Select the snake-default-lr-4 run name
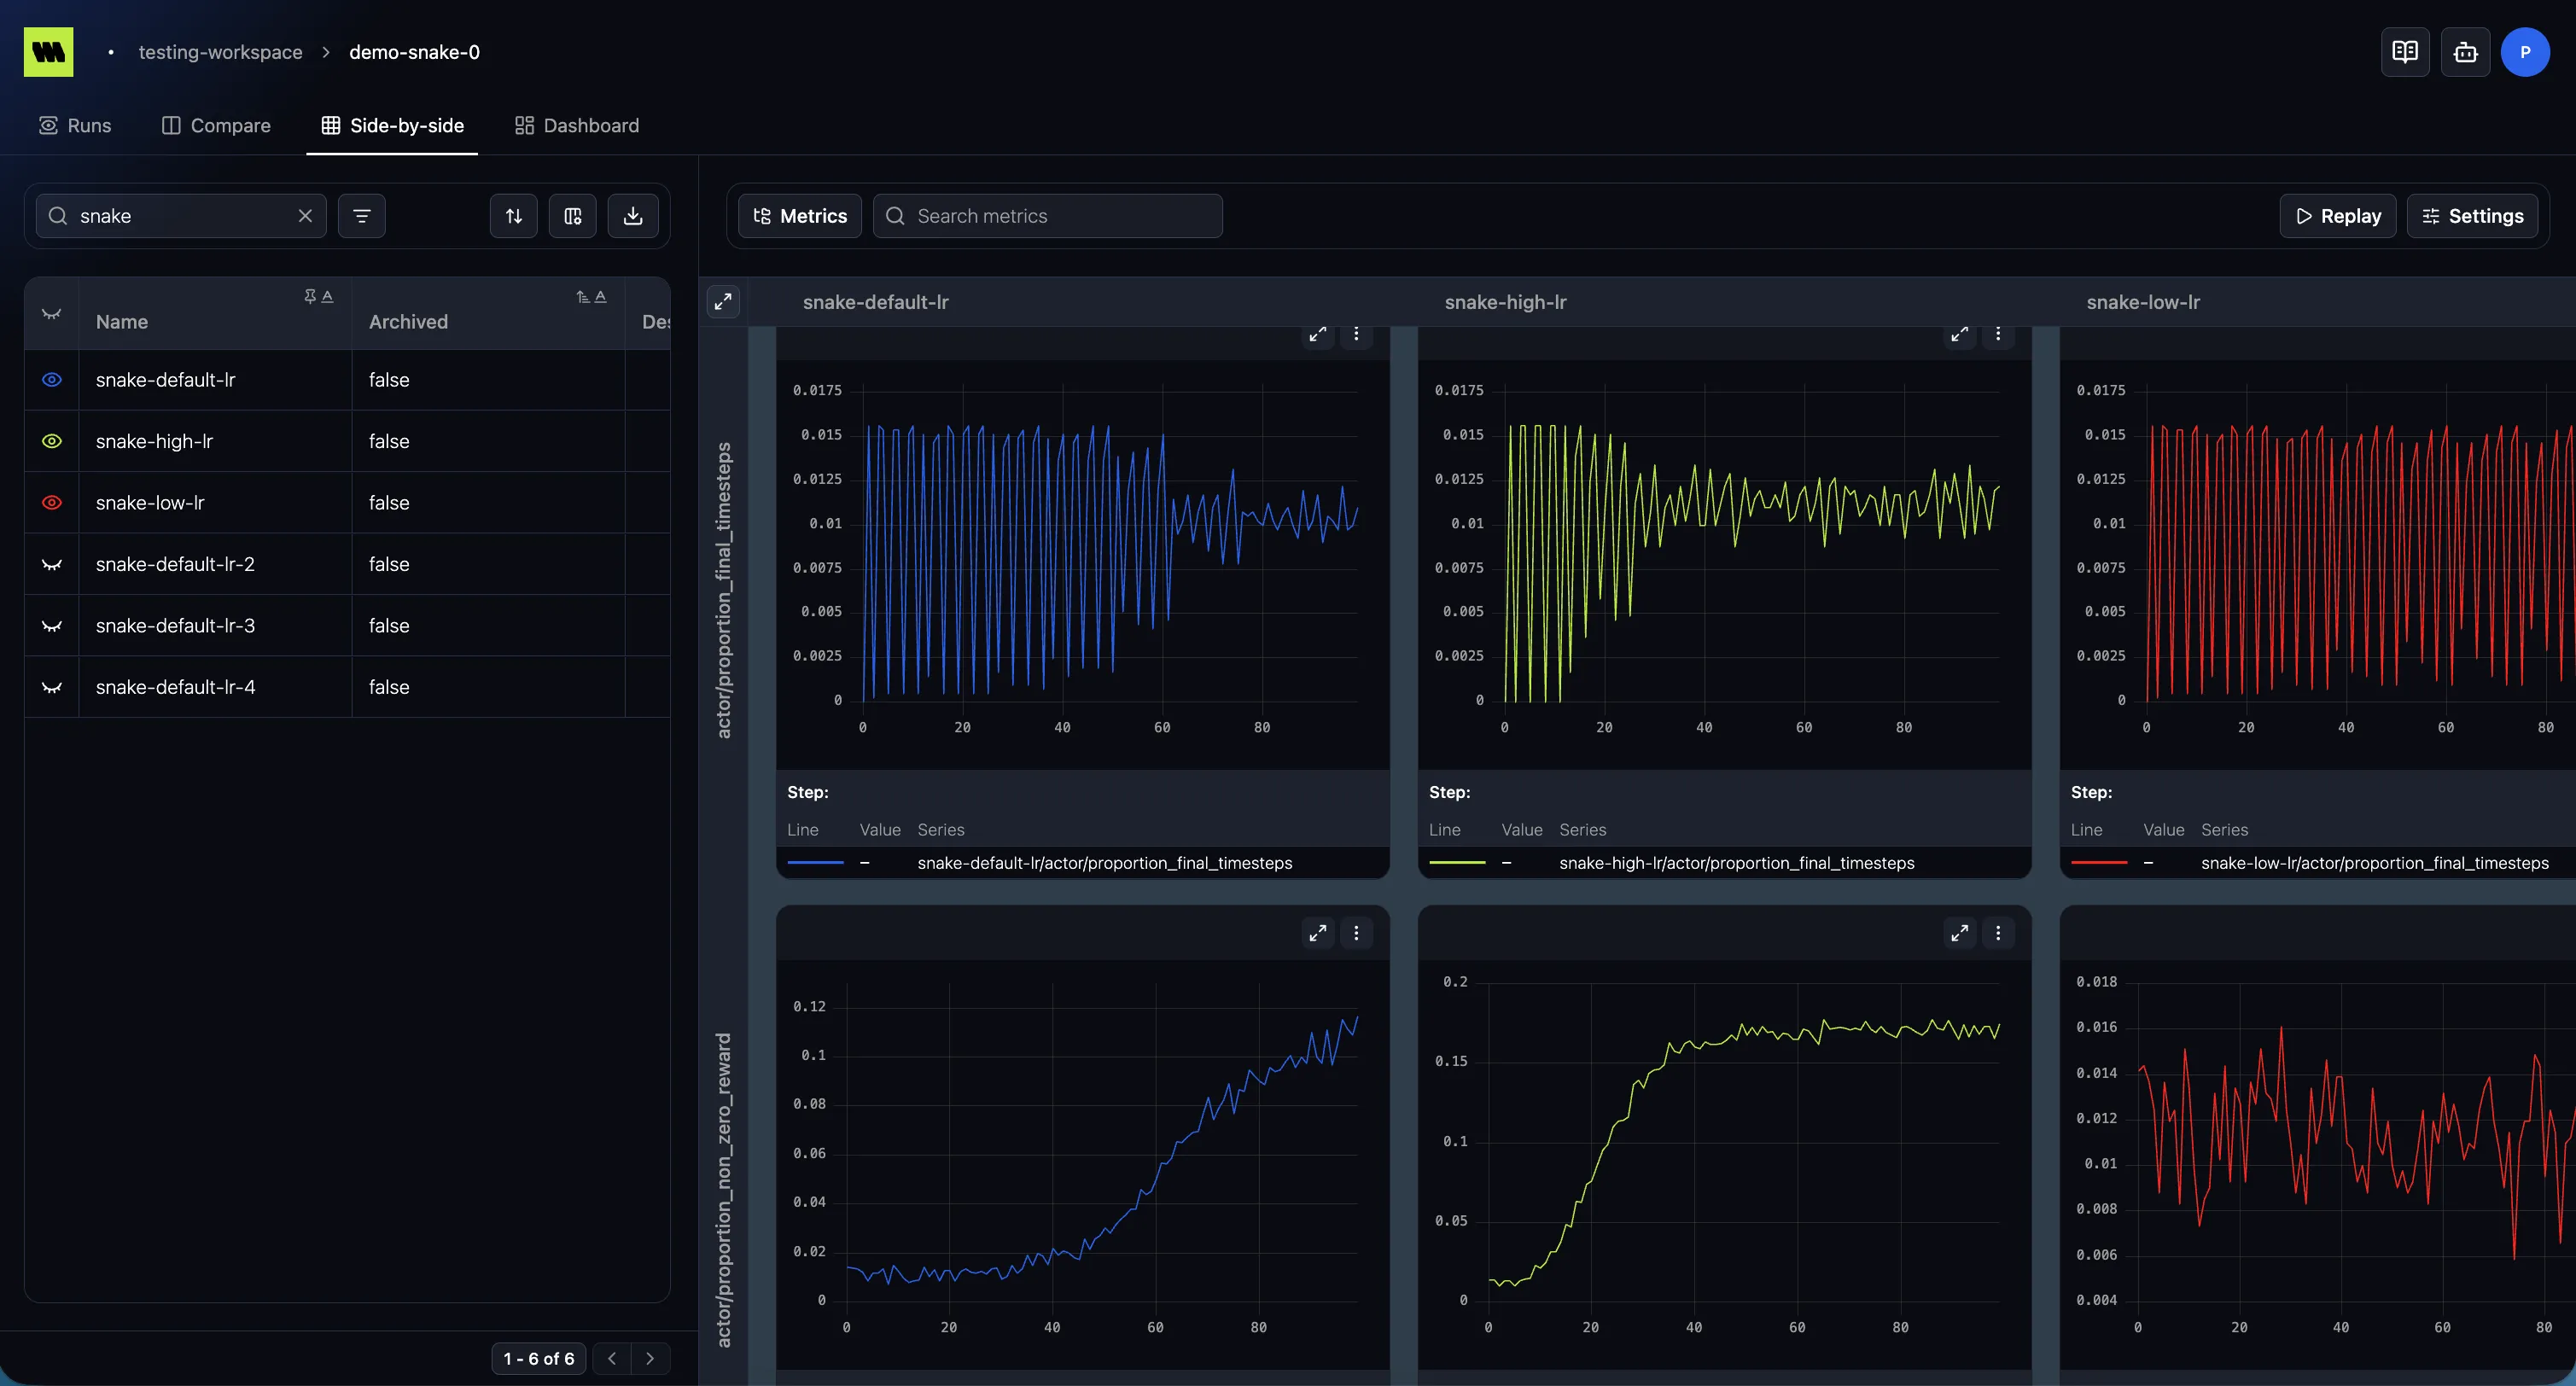This screenshot has height=1386, width=2576. click(175, 687)
